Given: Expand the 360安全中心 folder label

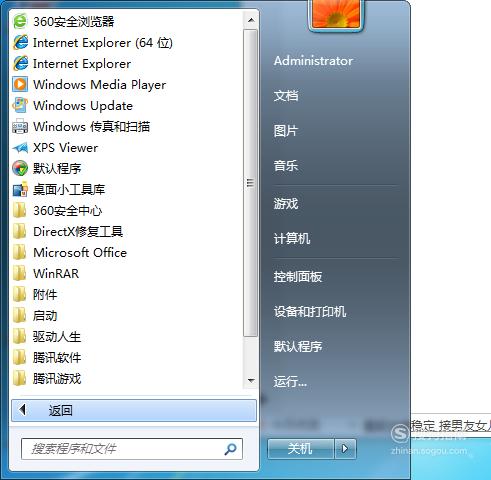Looking at the screenshot, I should [x=67, y=211].
